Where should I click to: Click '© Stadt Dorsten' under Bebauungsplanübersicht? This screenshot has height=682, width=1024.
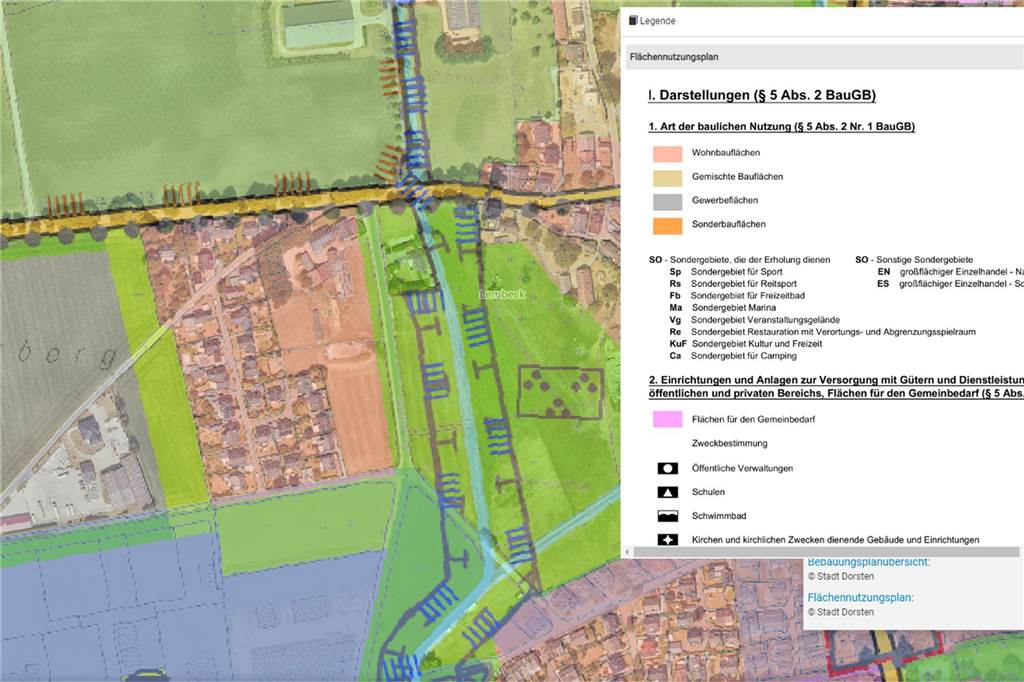(840, 577)
